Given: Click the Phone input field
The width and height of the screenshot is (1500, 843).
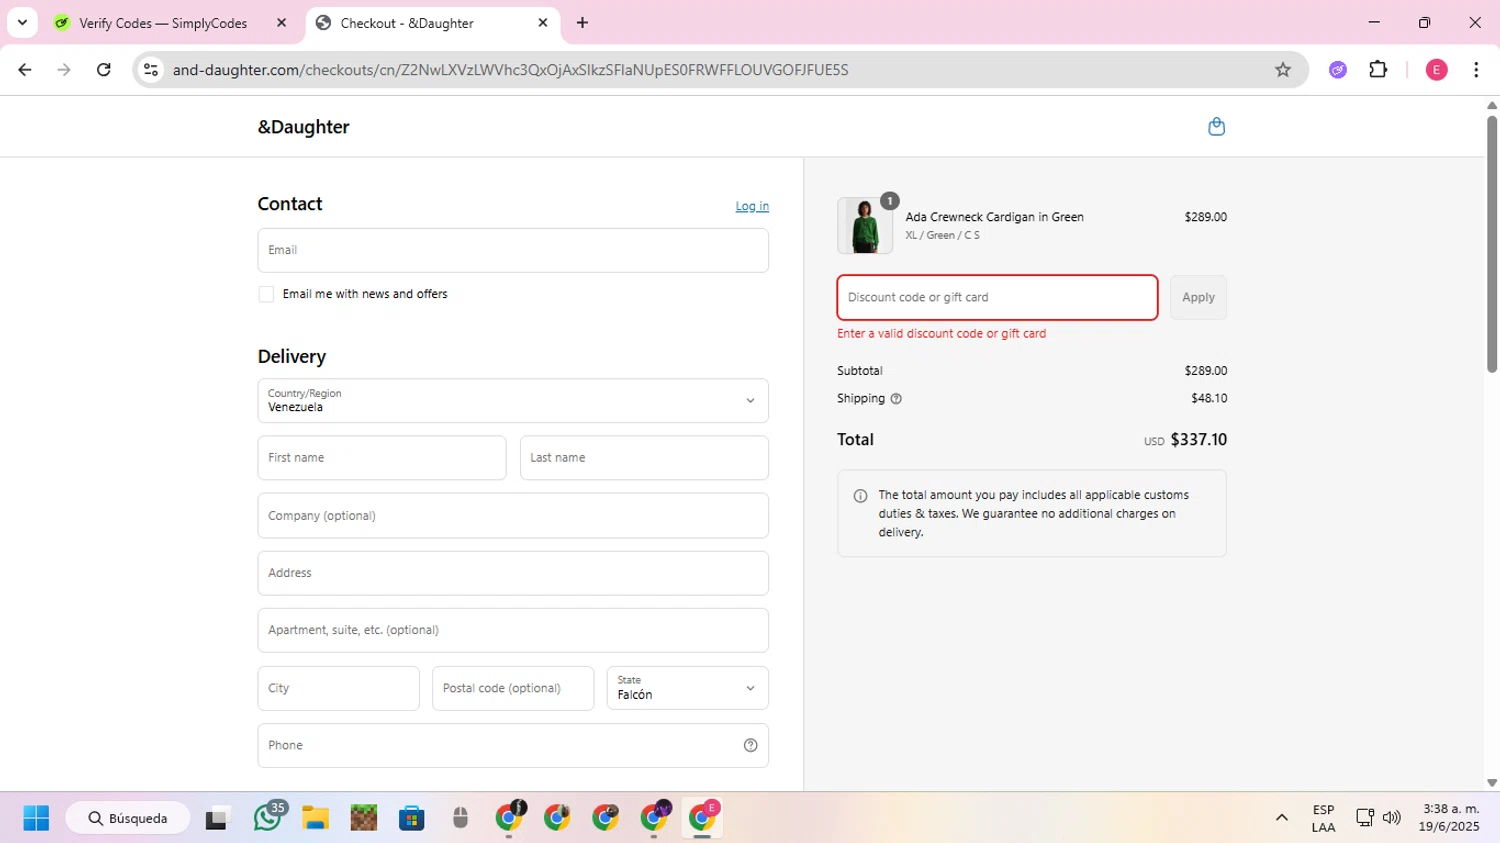Looking at the screenshot, I should pyautogui.click(x=513, y=745).
